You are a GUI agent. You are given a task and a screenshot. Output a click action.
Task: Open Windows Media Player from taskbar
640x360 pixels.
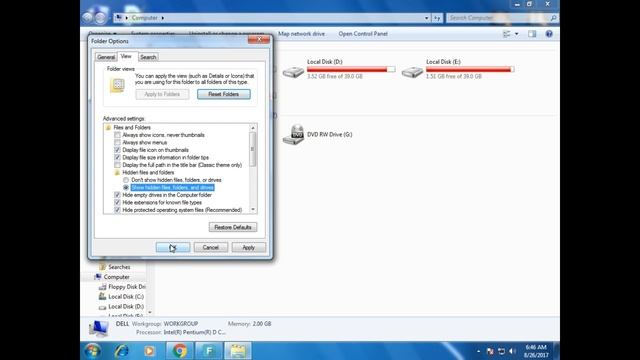tap(149, 351)
